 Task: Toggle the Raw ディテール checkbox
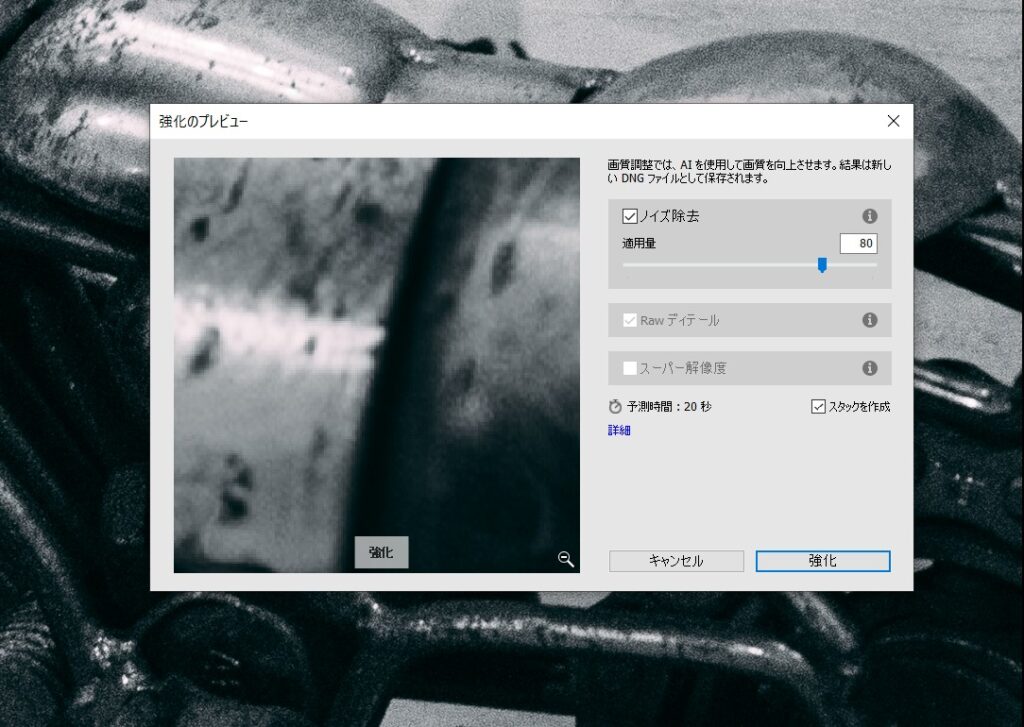click(630, 320)
